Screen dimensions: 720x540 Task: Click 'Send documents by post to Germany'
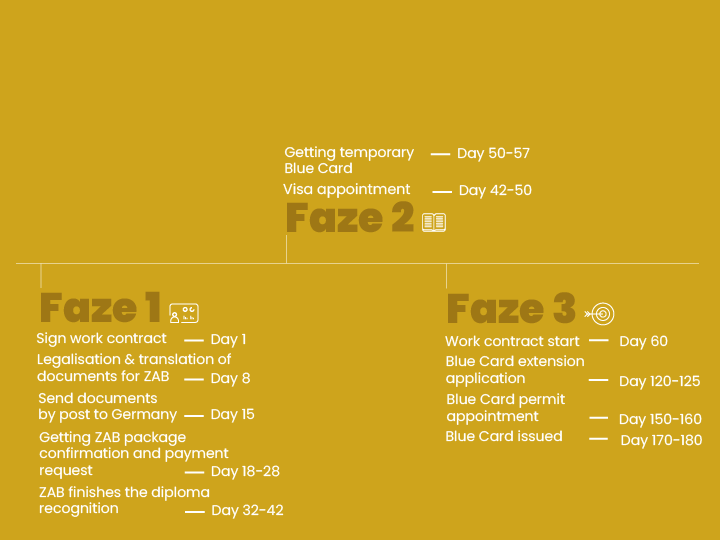coord(107,406)
